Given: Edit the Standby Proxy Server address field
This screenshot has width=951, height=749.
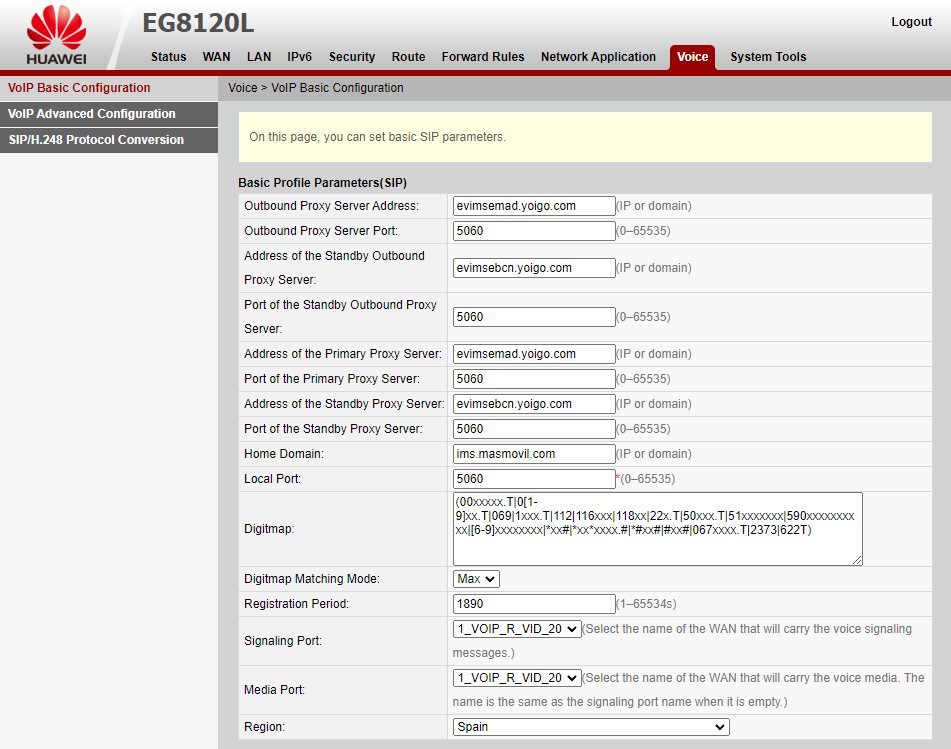Looking at the screenshot, I should pyautogui.click(x=534, y=404).
